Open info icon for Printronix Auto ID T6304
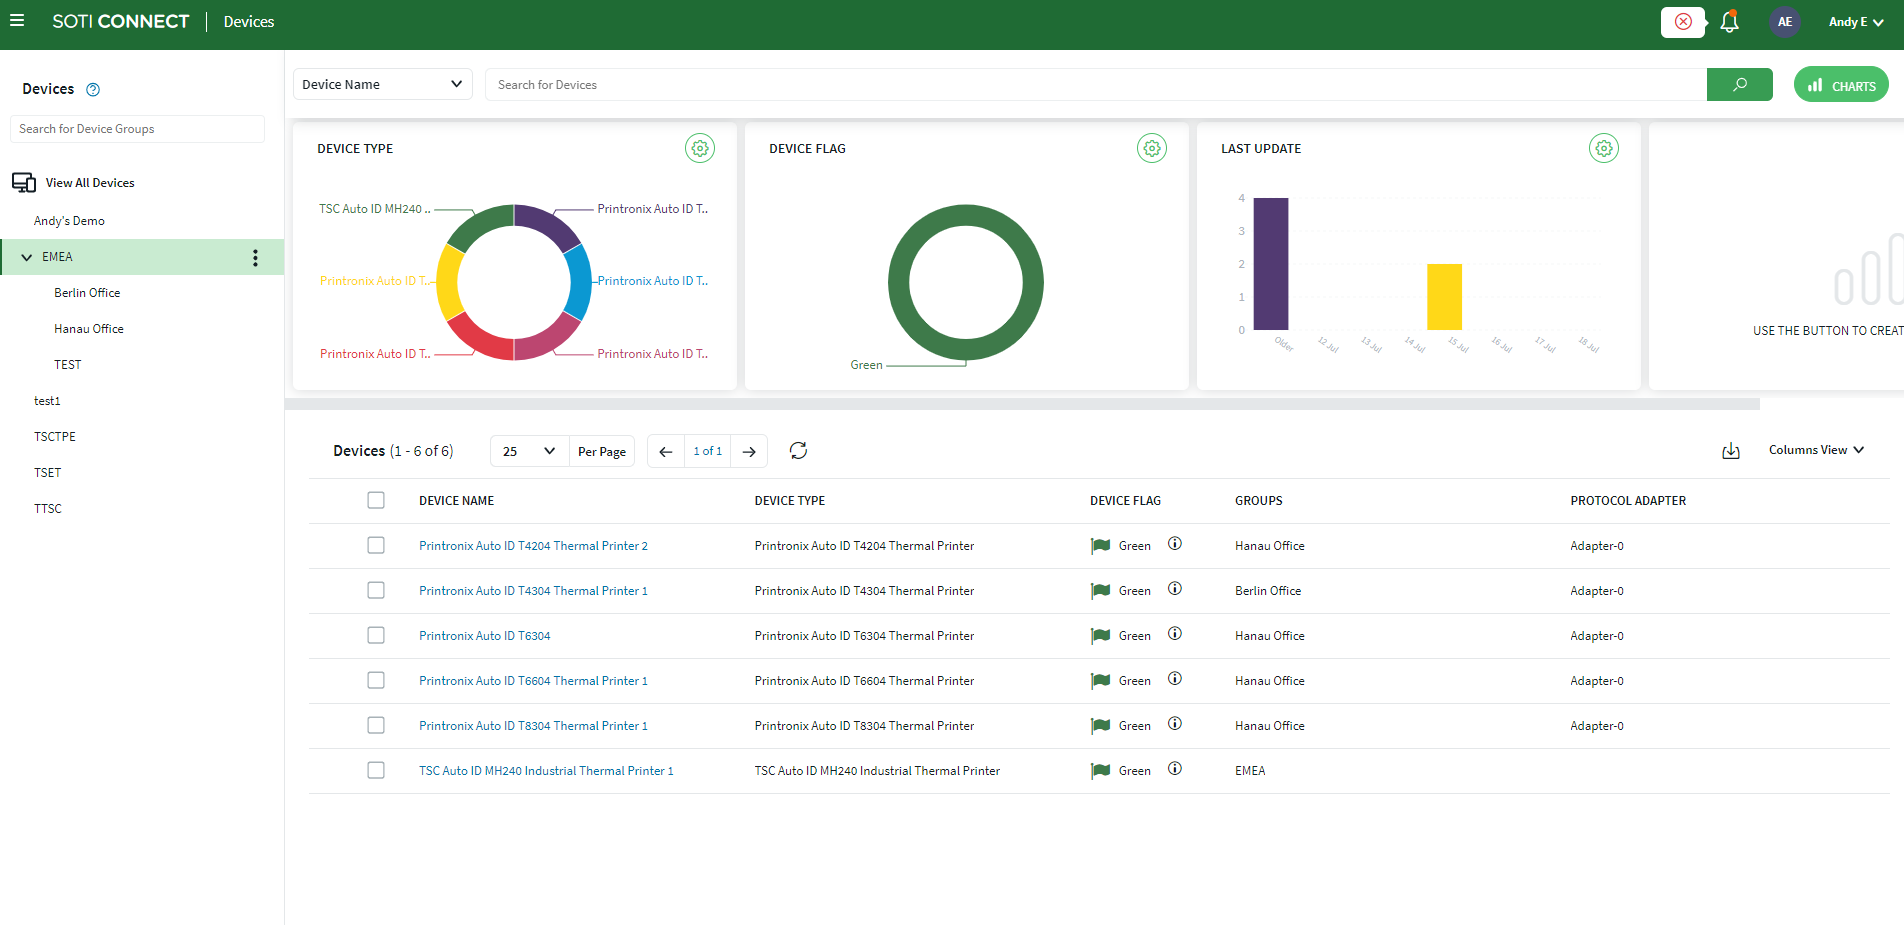 (x=1175, y=634)
